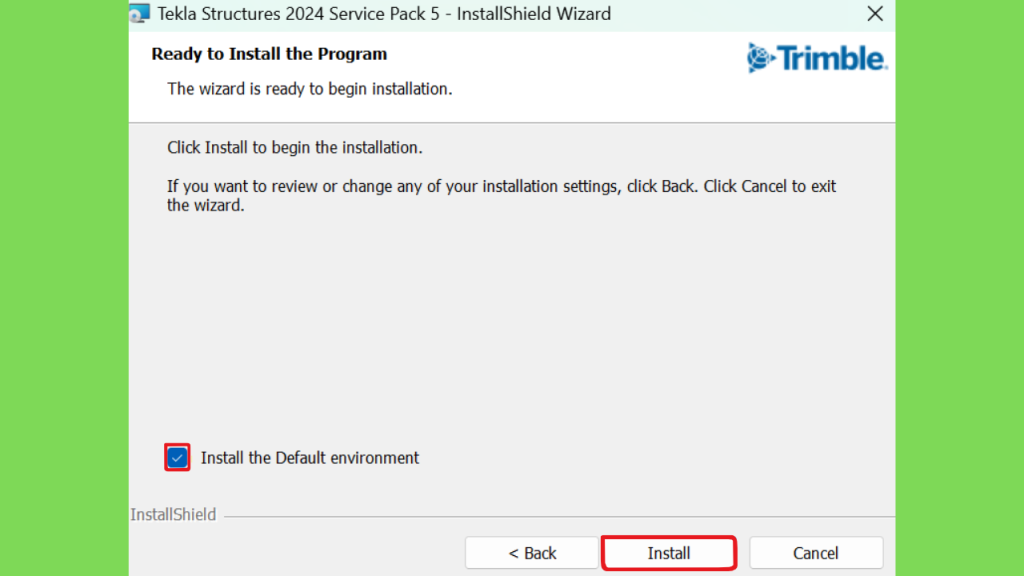1024x576 pixels.
Task: Click the Trimble wordmark text in the header
Action: tap(832, 58)
